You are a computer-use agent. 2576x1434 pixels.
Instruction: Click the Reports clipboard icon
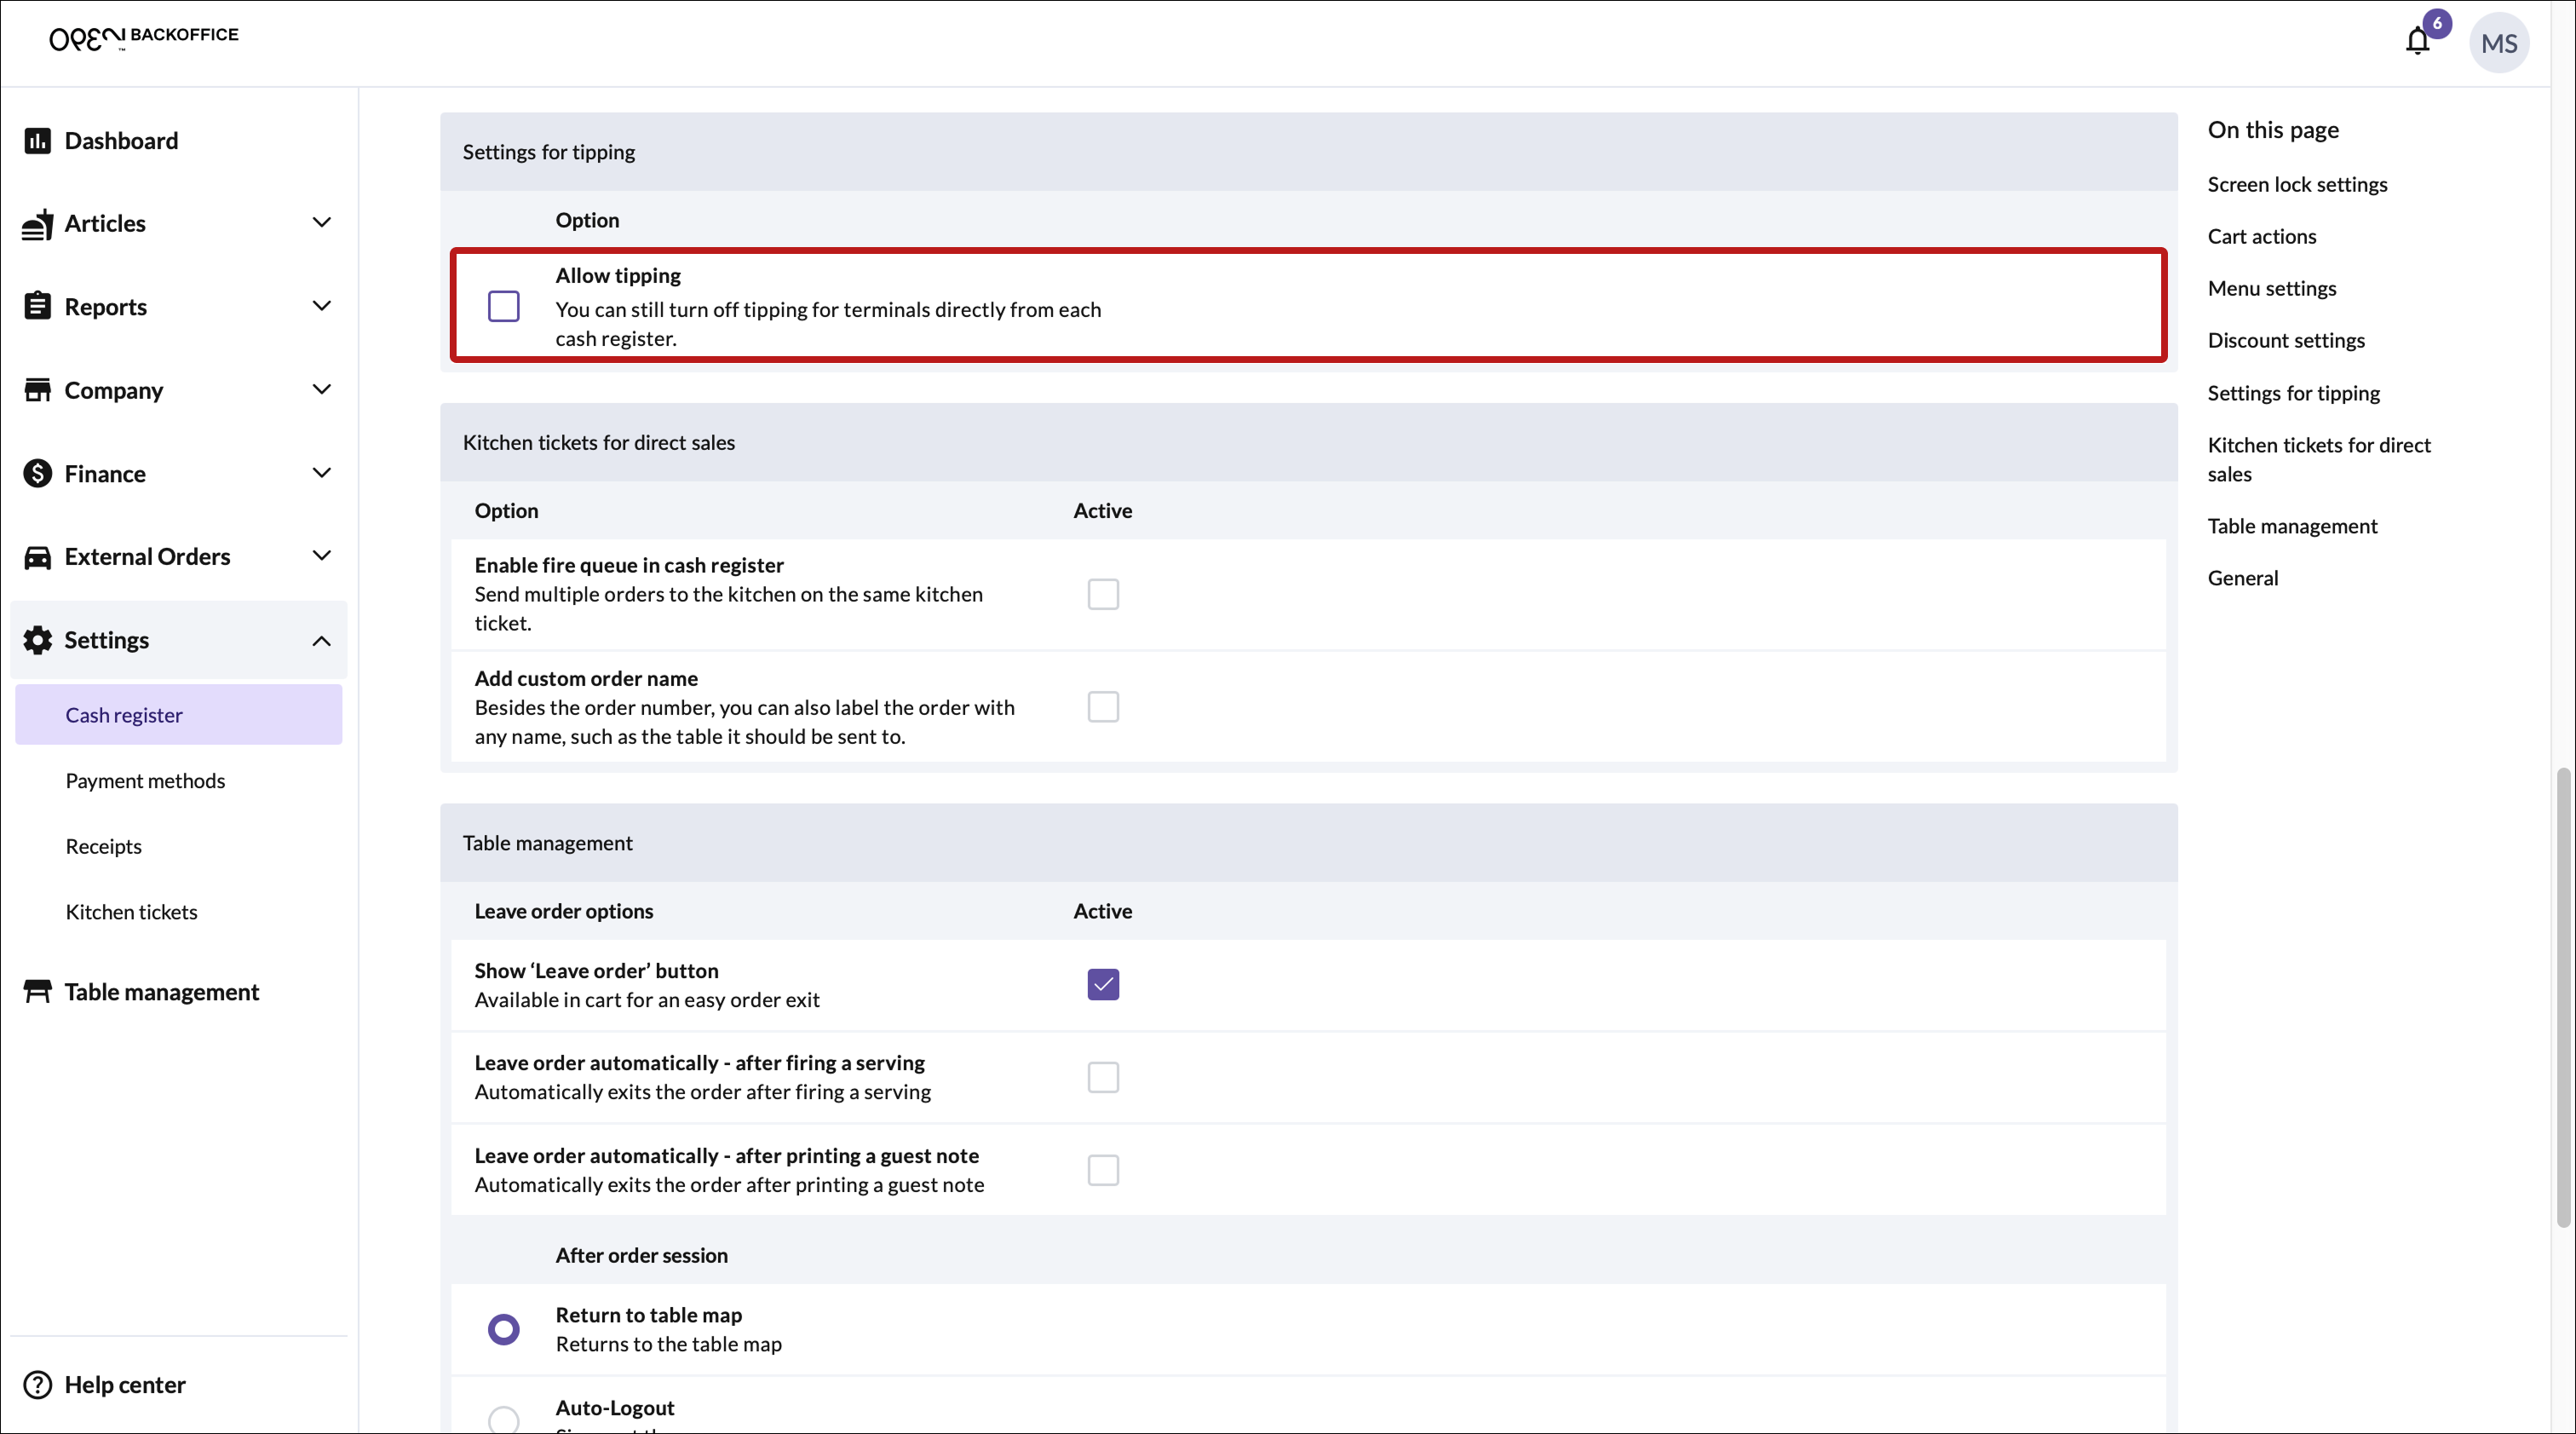pyautogui.click(x=37, y=307)
